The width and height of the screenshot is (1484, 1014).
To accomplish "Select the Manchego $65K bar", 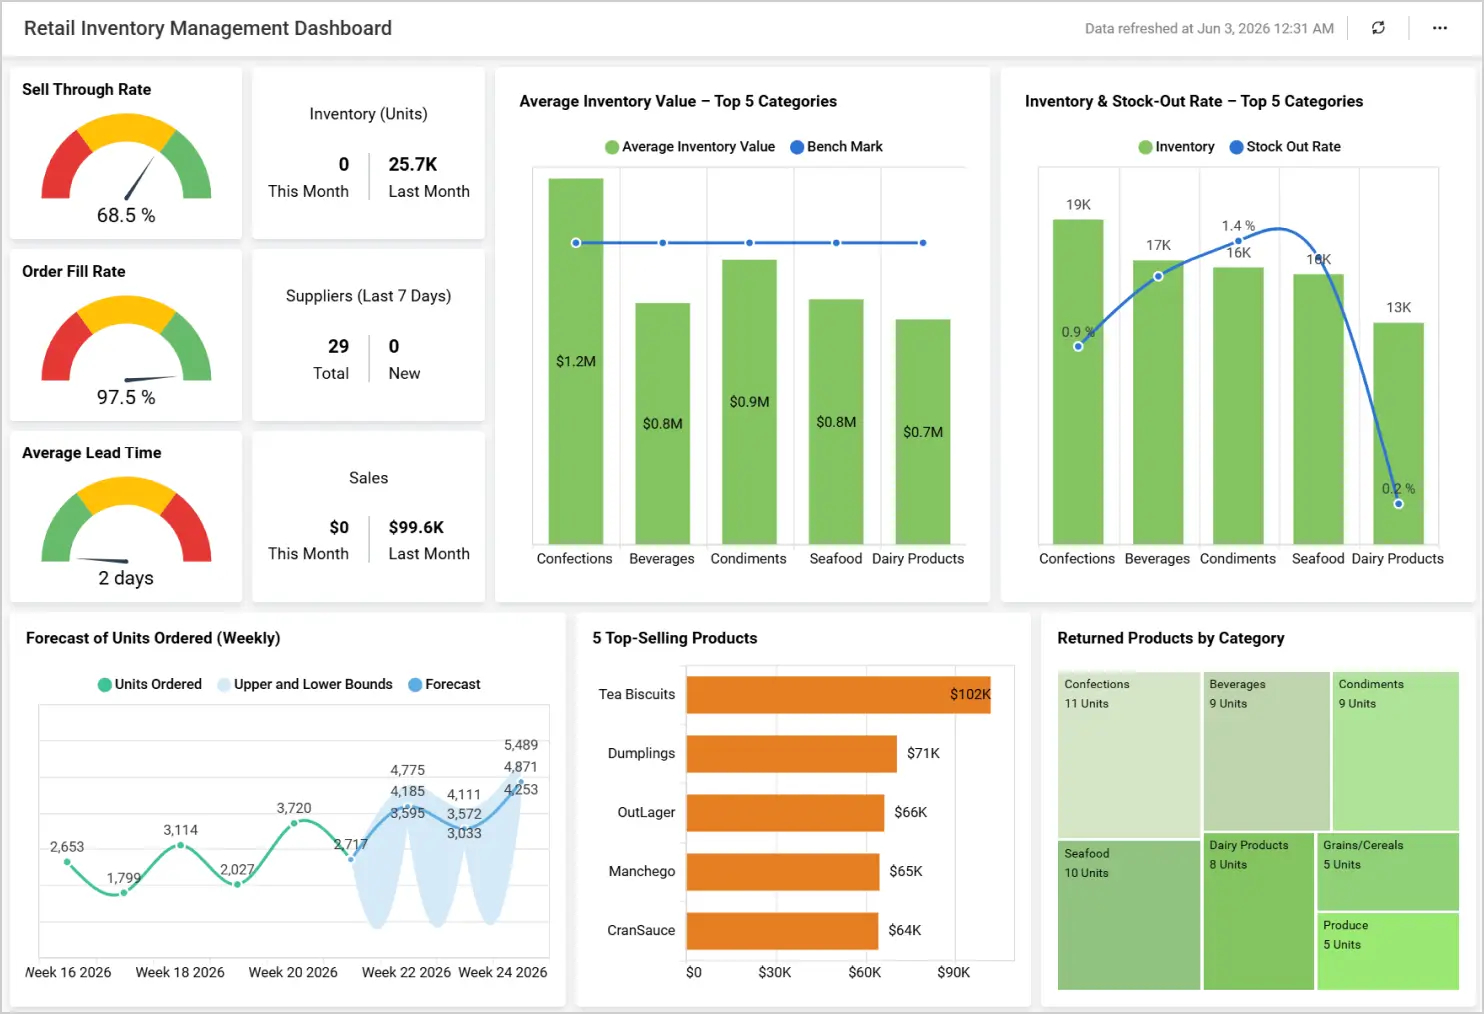I will [783, 872].
